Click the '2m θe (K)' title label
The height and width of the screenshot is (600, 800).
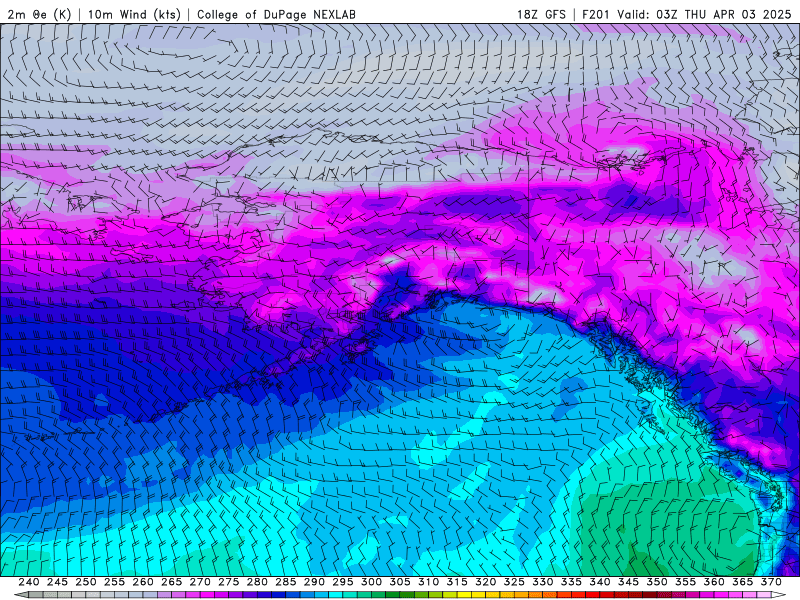point(39,14)
